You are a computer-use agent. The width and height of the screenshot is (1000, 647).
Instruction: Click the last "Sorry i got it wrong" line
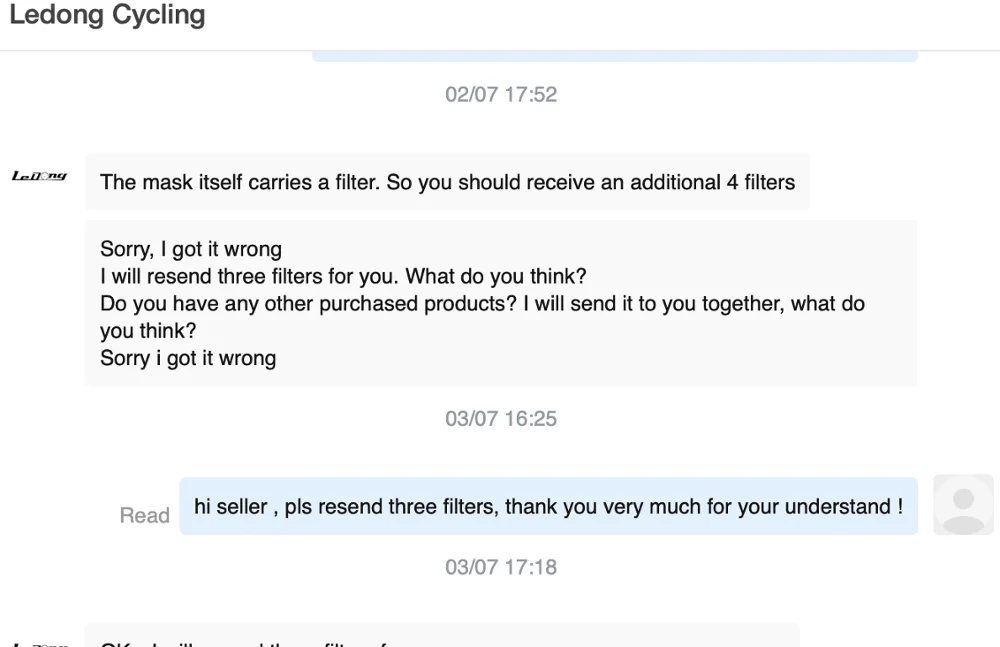(x=188, y=358)
